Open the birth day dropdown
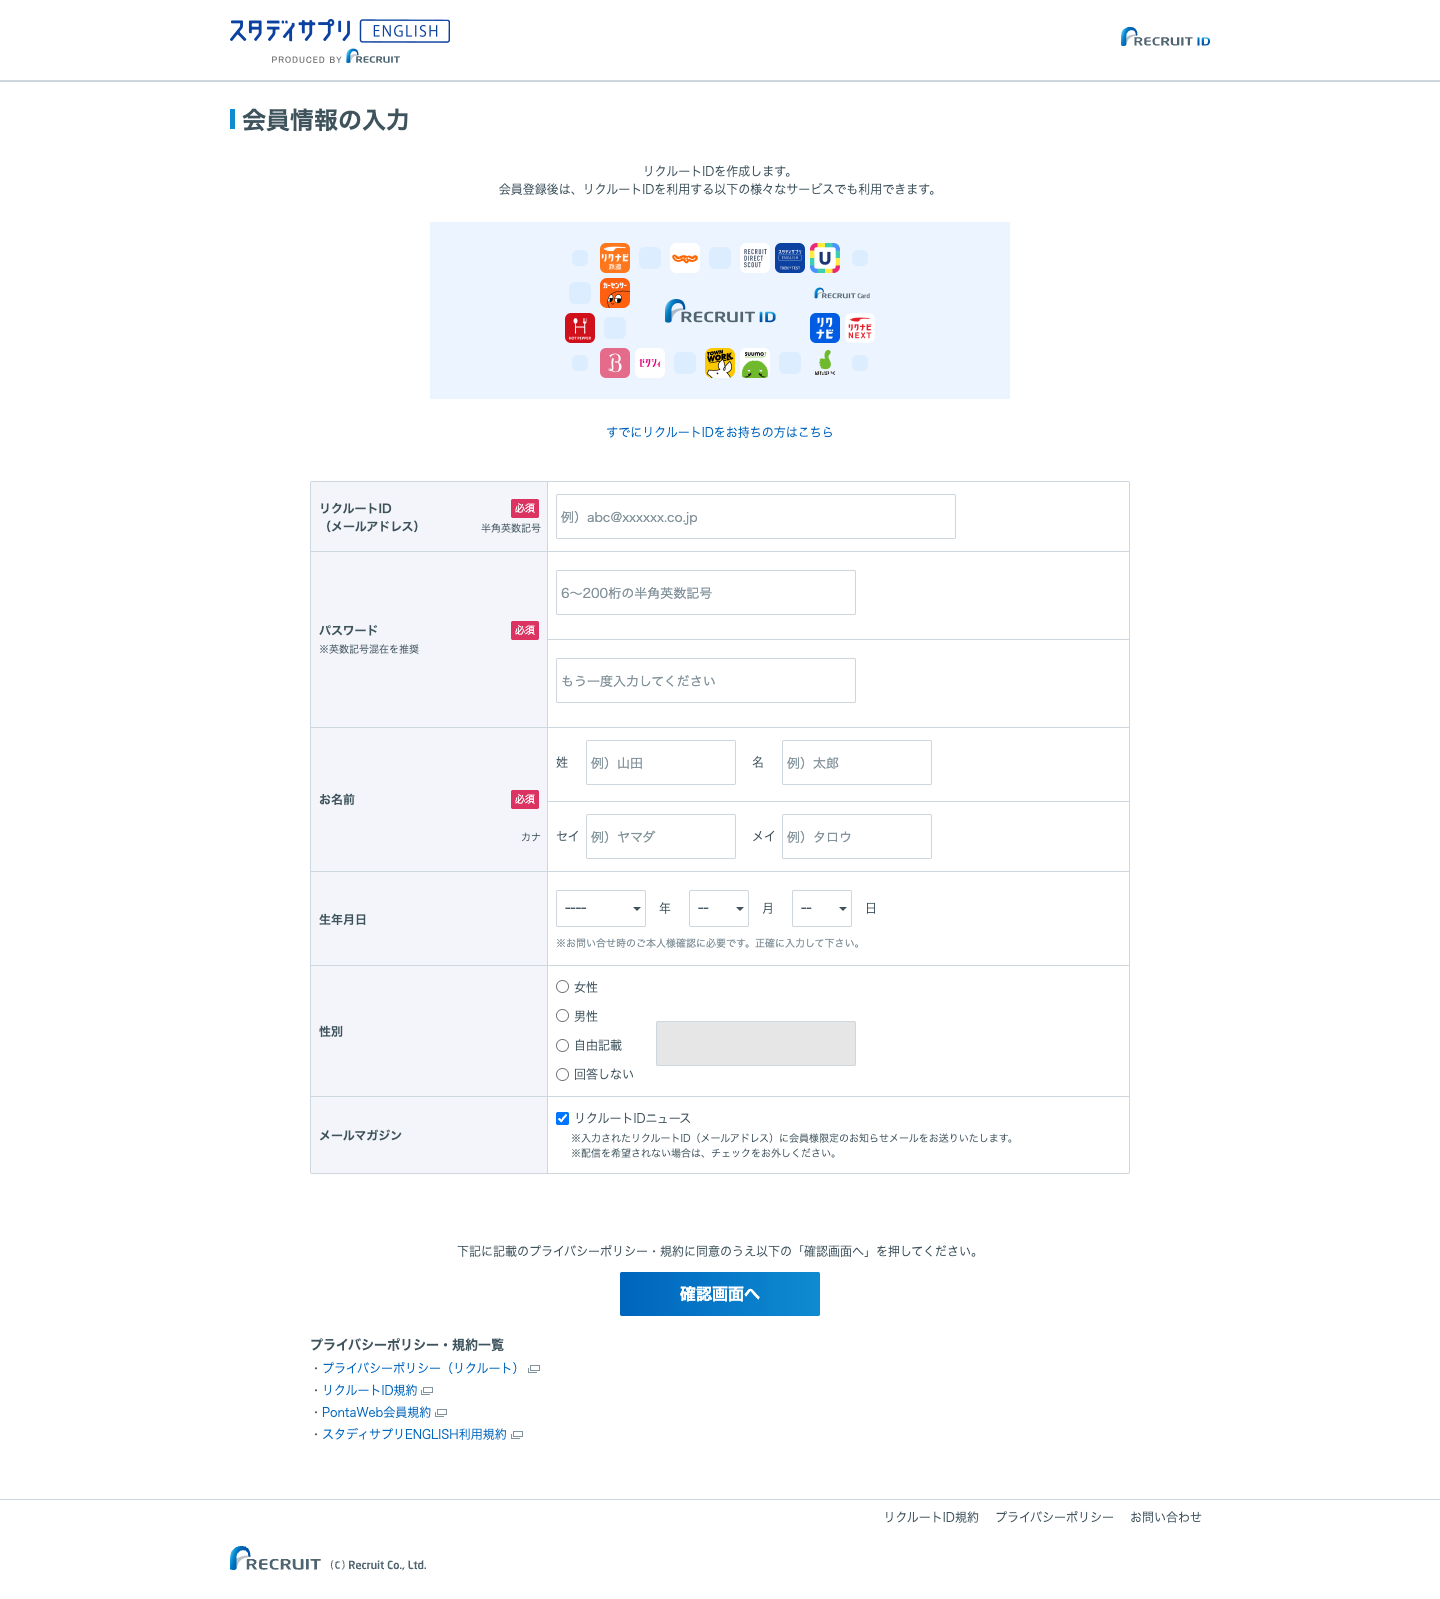Screen dimensions: 1440x1599 822,908
